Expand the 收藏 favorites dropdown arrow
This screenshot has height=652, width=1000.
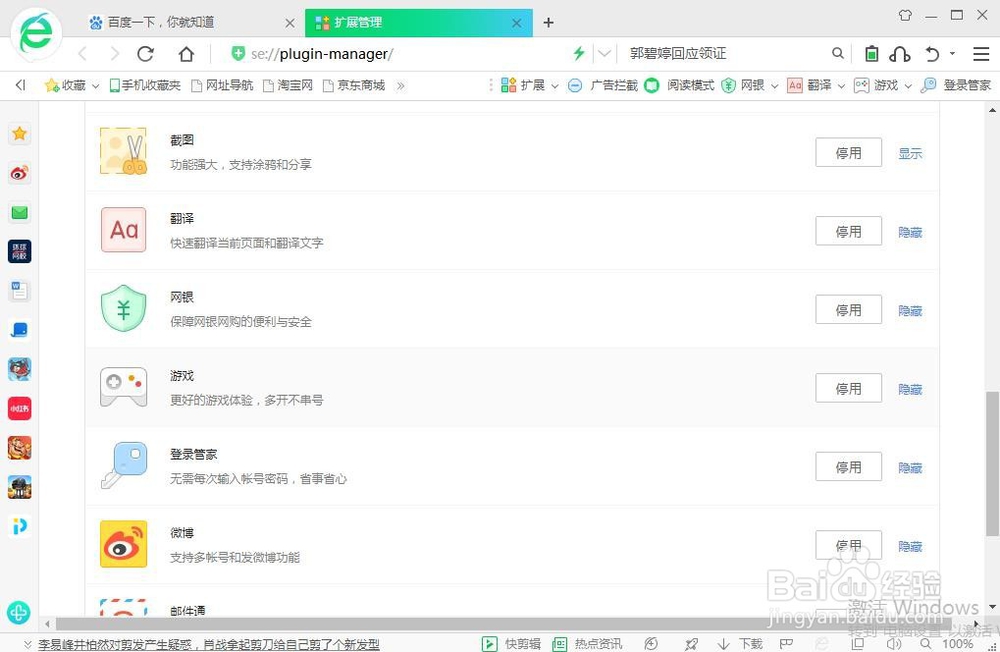coord(96,86)
